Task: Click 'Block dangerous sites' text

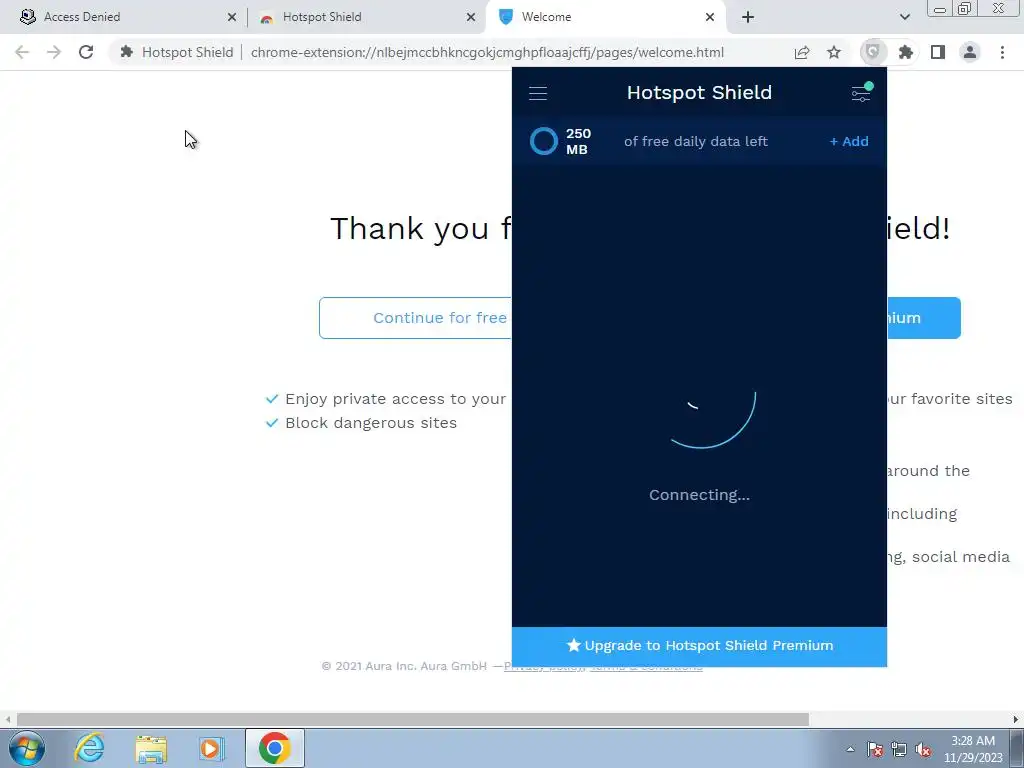Action: coord(371,423)
